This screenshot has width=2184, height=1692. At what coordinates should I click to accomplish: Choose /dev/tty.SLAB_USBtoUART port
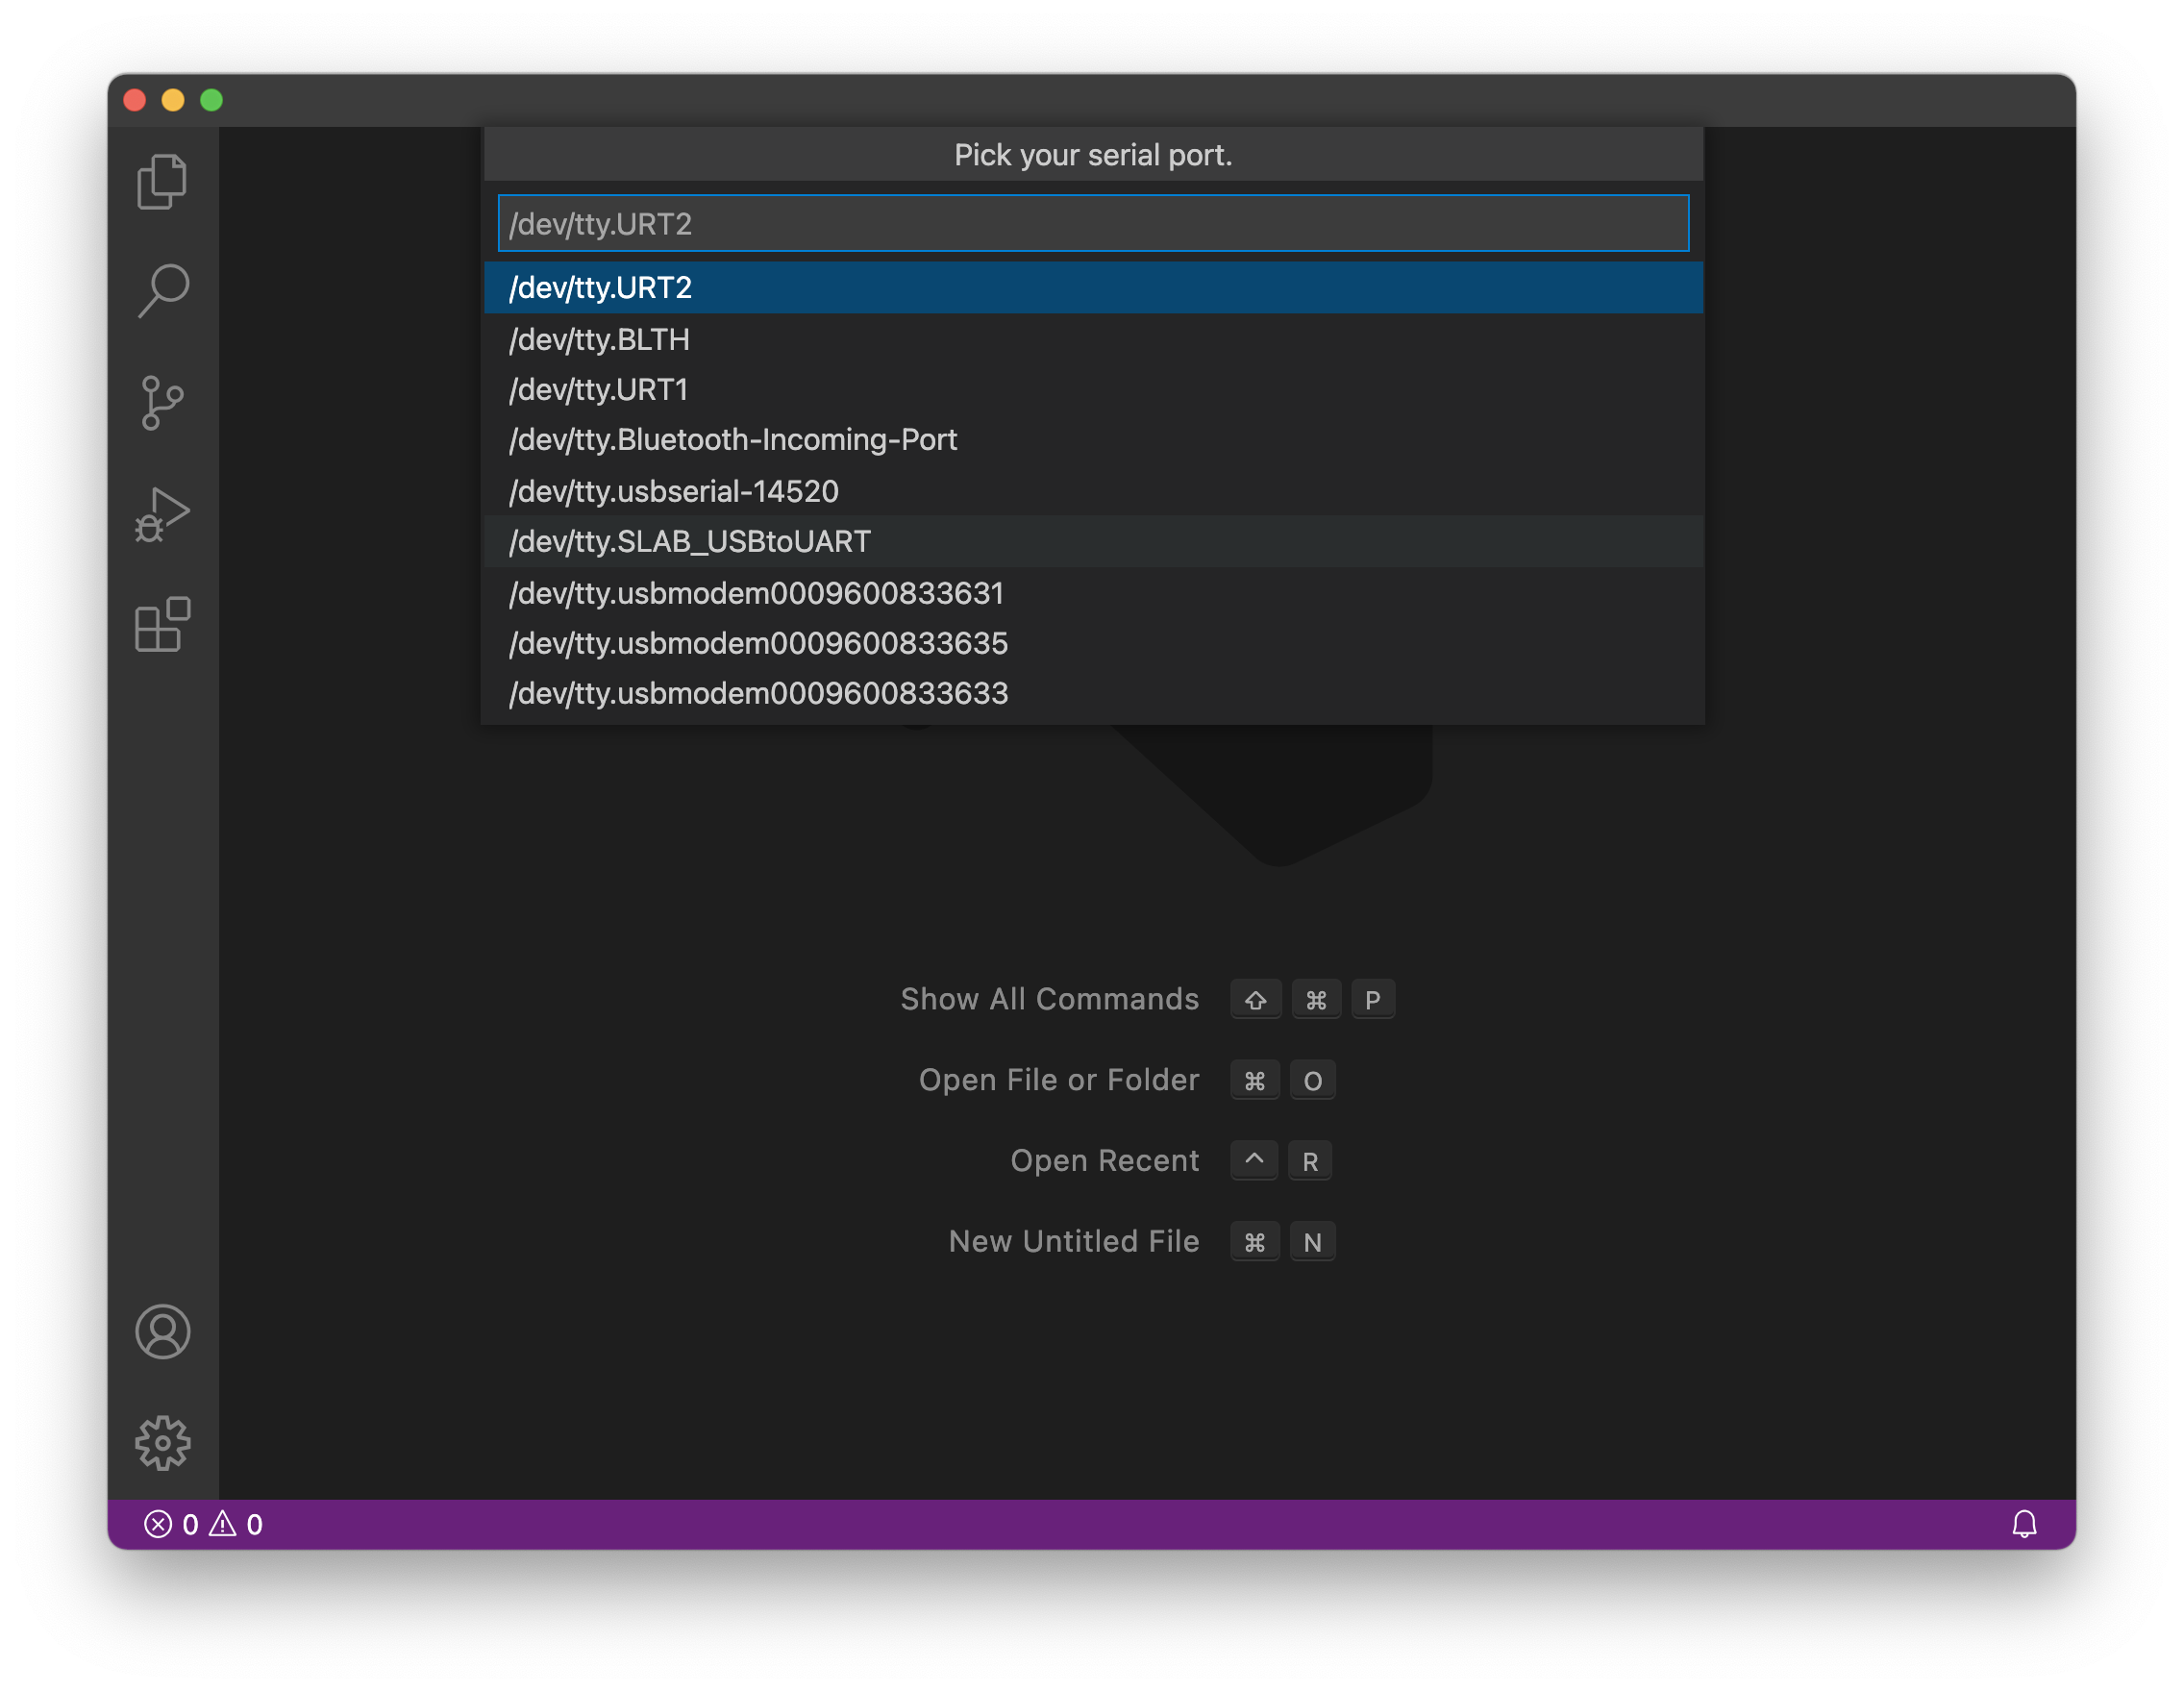[689, 542]
